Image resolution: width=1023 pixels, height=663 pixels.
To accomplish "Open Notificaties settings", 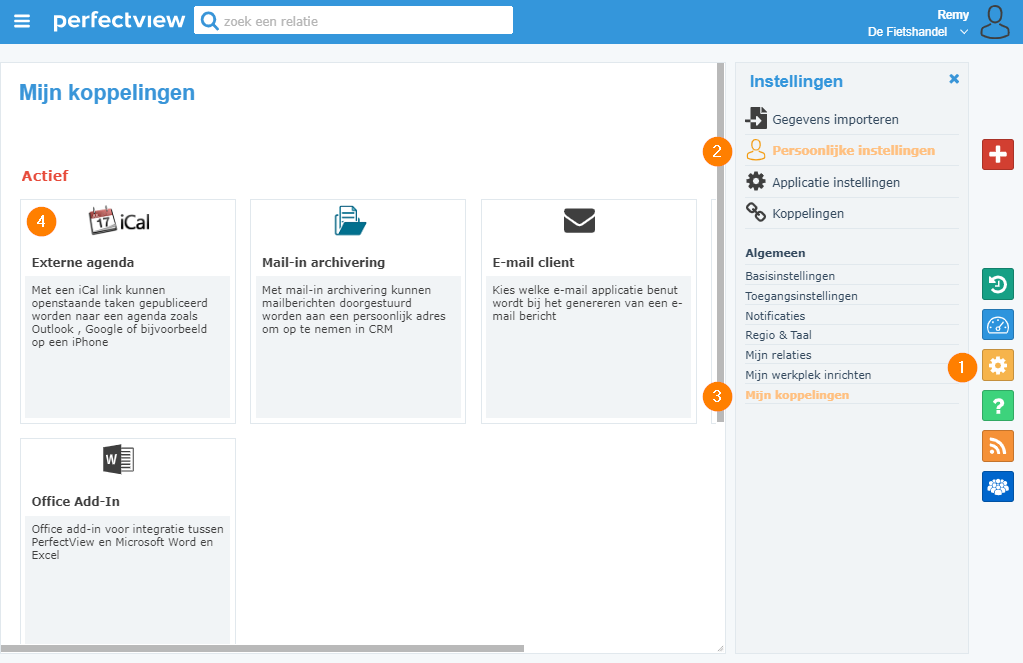I will pyautogui.click(x=775, y=316).
